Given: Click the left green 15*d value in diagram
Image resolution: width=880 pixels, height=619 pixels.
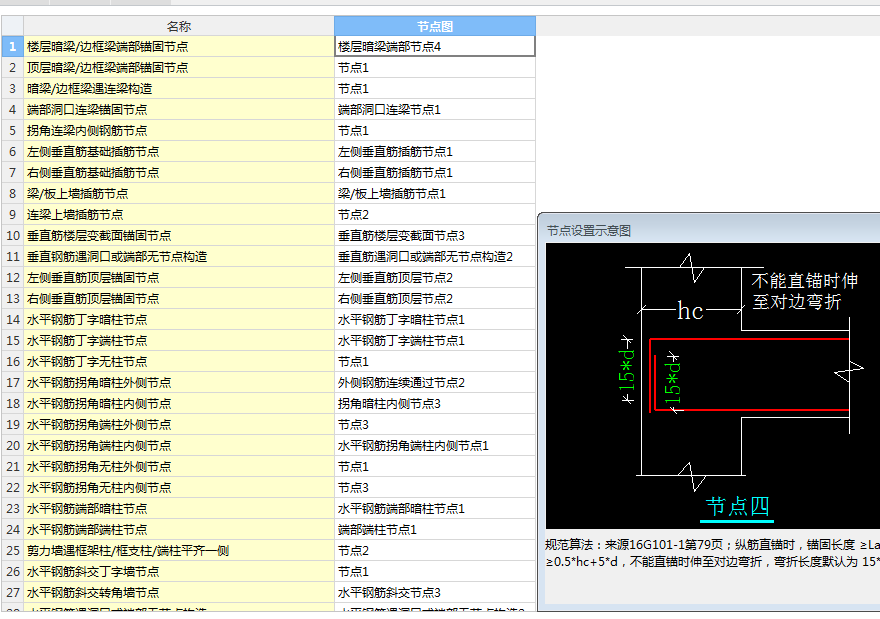Looking at the screenshot, I should click(627, 370).
